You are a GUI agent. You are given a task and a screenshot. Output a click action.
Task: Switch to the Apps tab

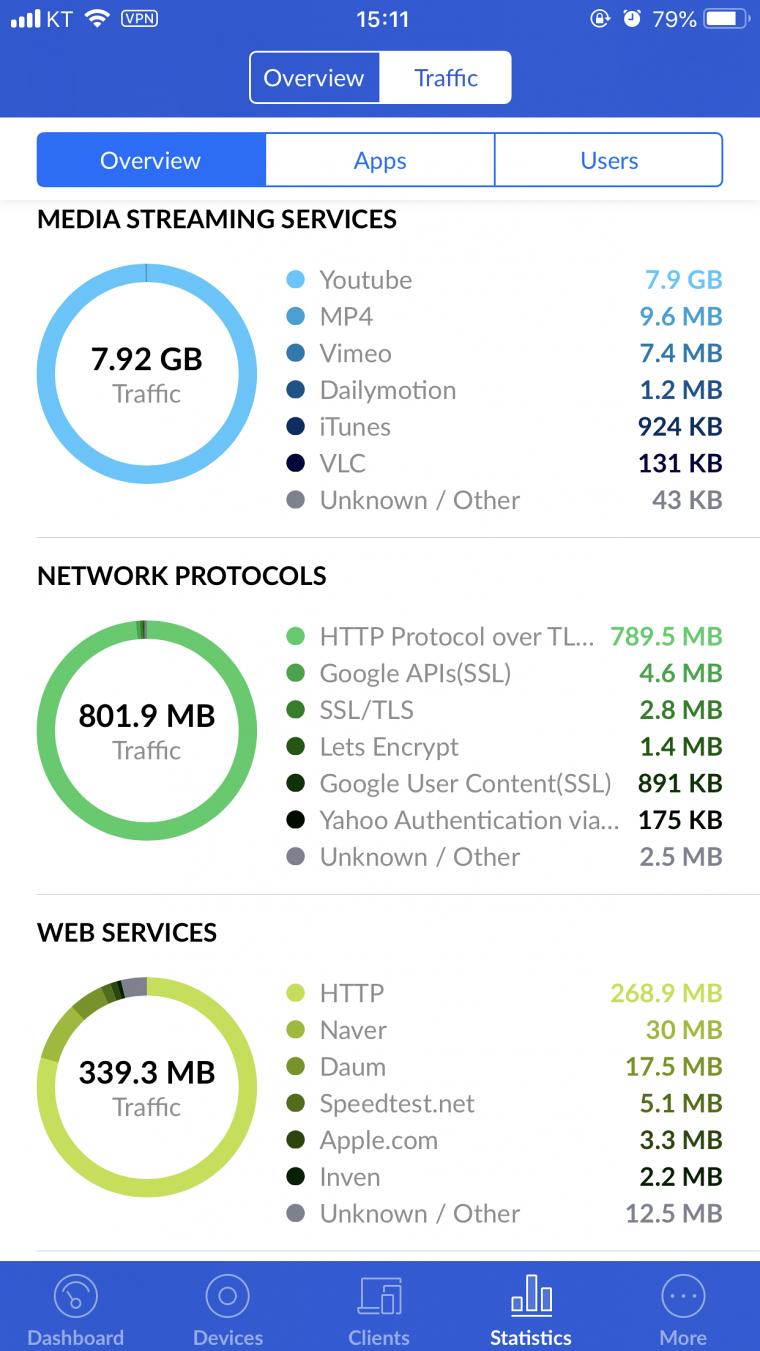point(380,161)
